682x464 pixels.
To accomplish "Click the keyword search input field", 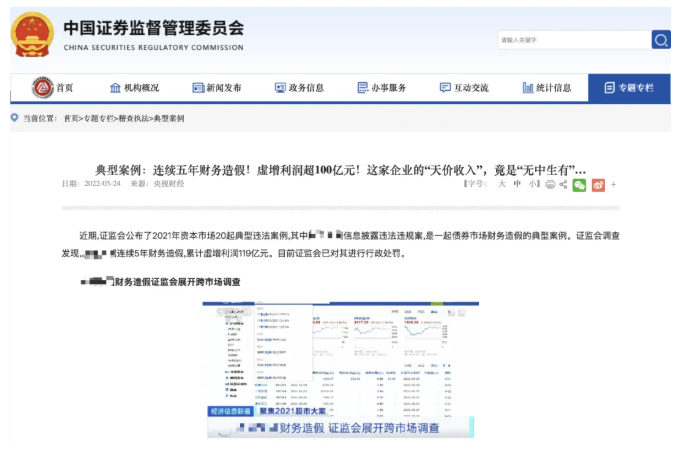I will coord(573,39).
